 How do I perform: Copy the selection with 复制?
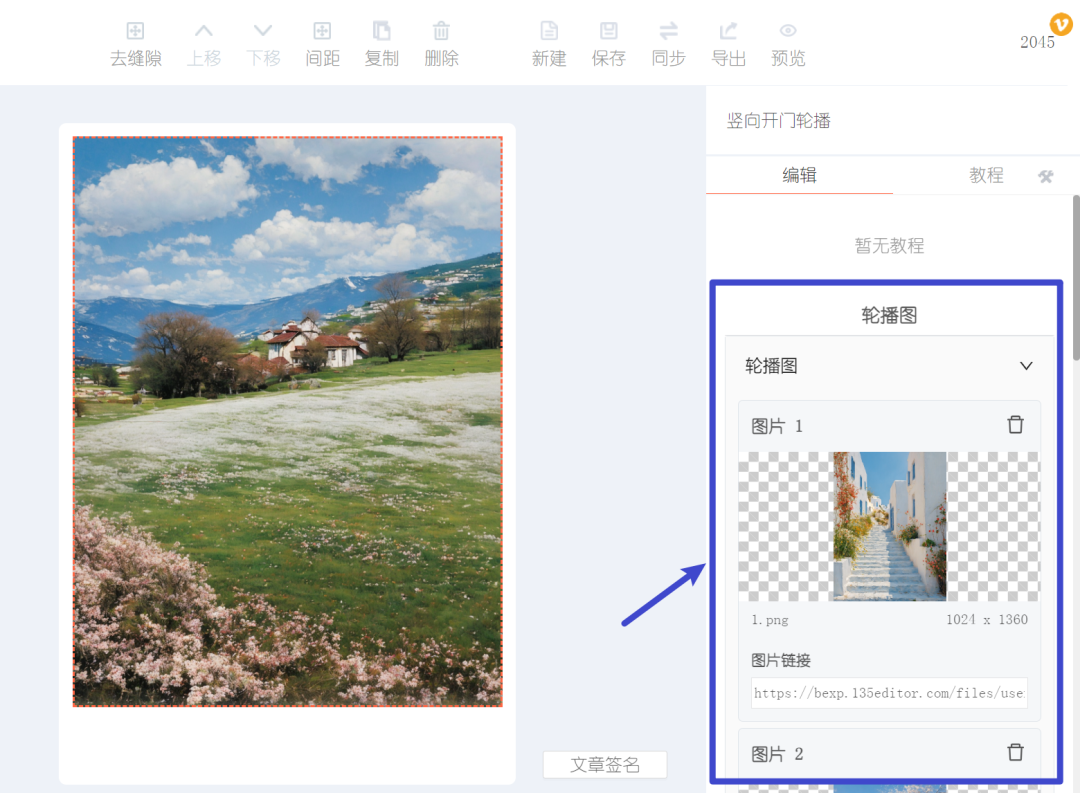pos(382,45)
